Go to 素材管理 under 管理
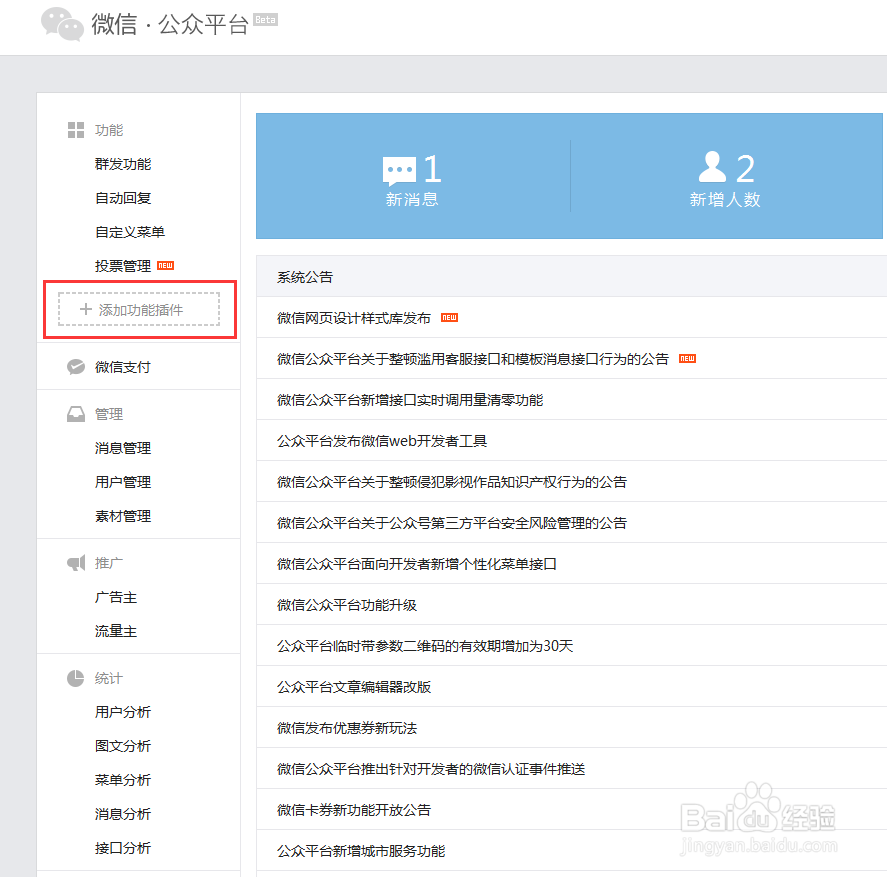 [x=122, y=515]
